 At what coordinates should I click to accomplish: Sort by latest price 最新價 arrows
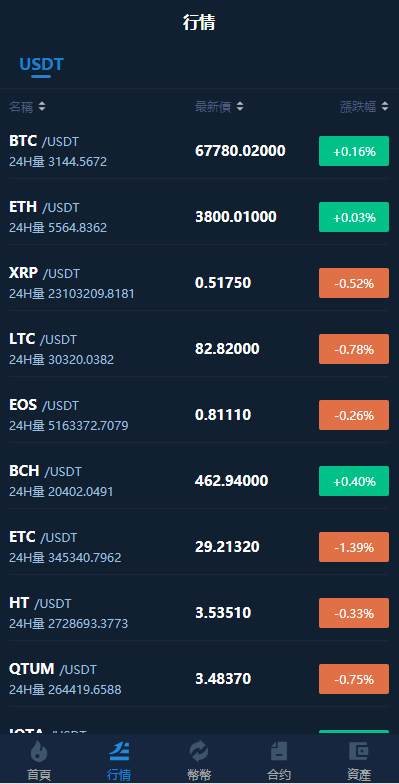[x=240, y=106]
